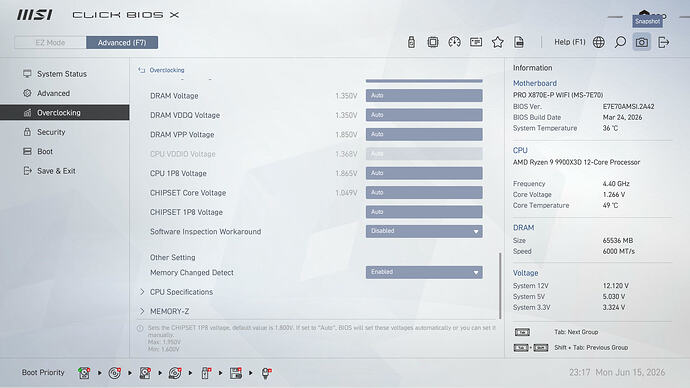Click the CPU chip icon in toolbar
The width and height of the screenshot is (690, 388).
pos(433,42)
